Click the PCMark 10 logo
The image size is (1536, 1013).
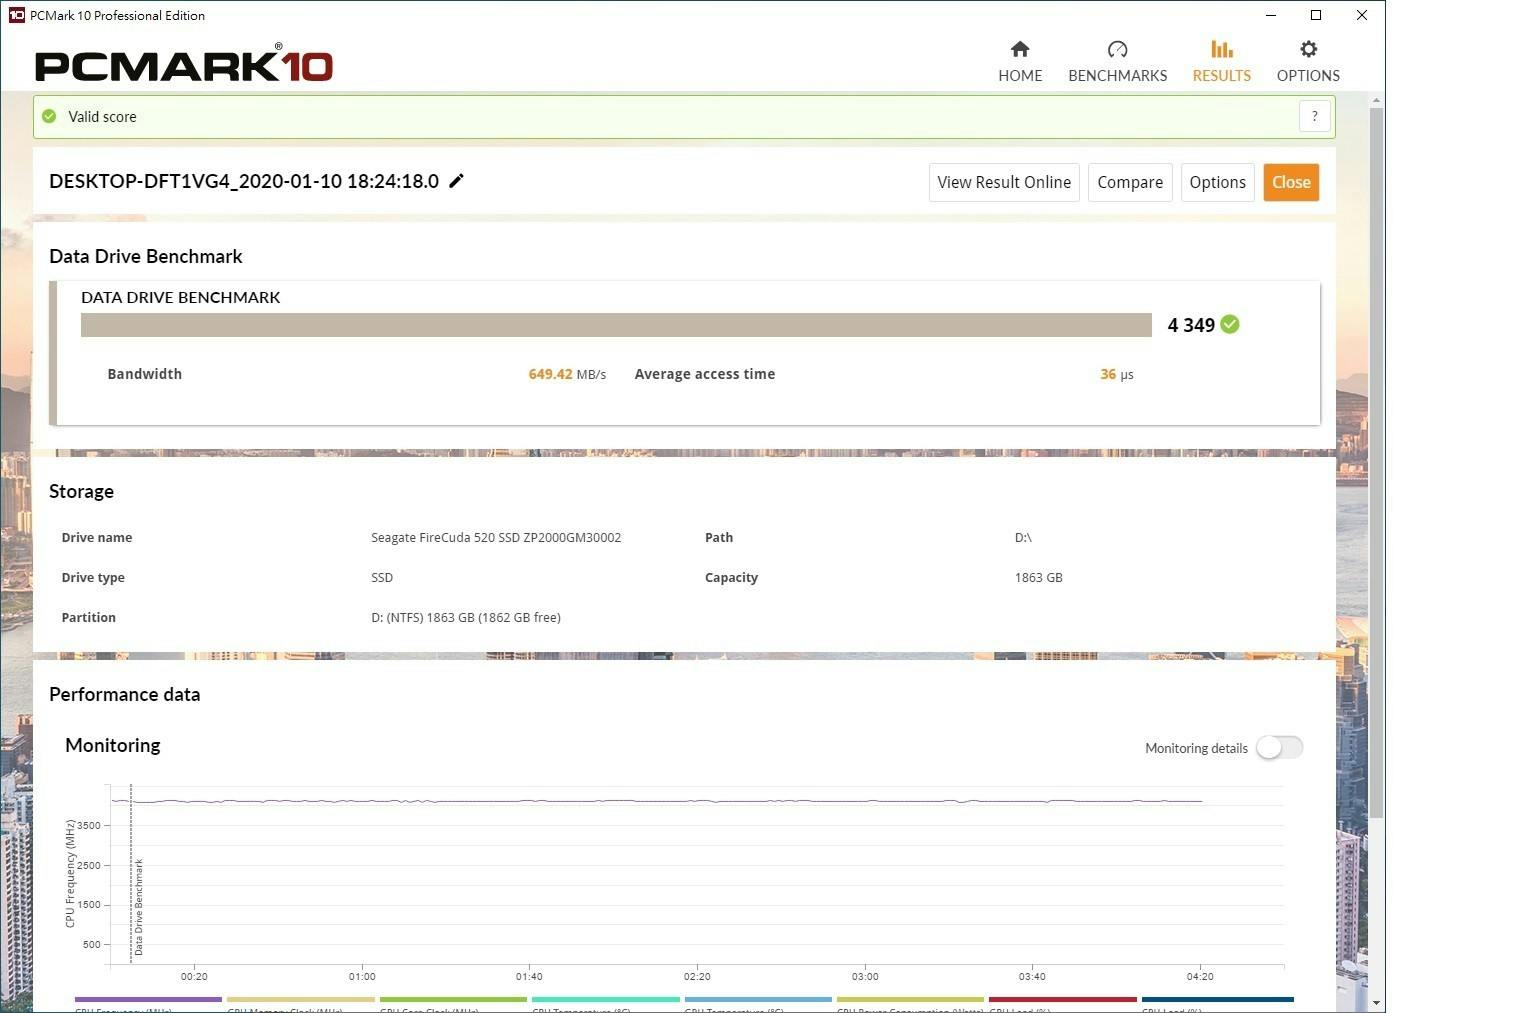point(184,64)
